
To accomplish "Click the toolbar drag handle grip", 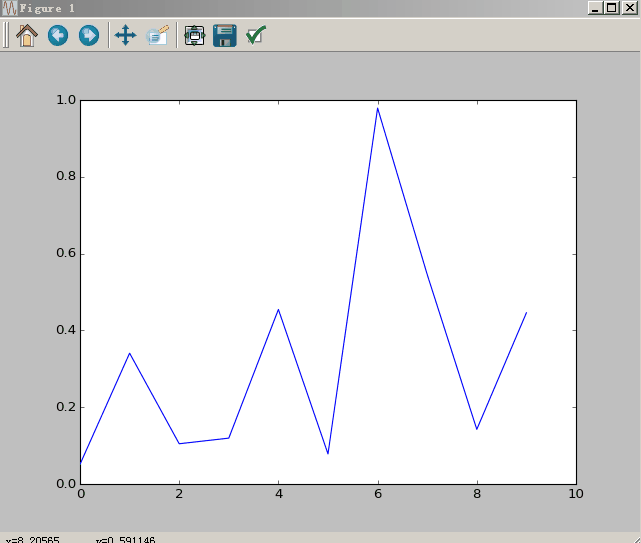I will tap(6, 36).
